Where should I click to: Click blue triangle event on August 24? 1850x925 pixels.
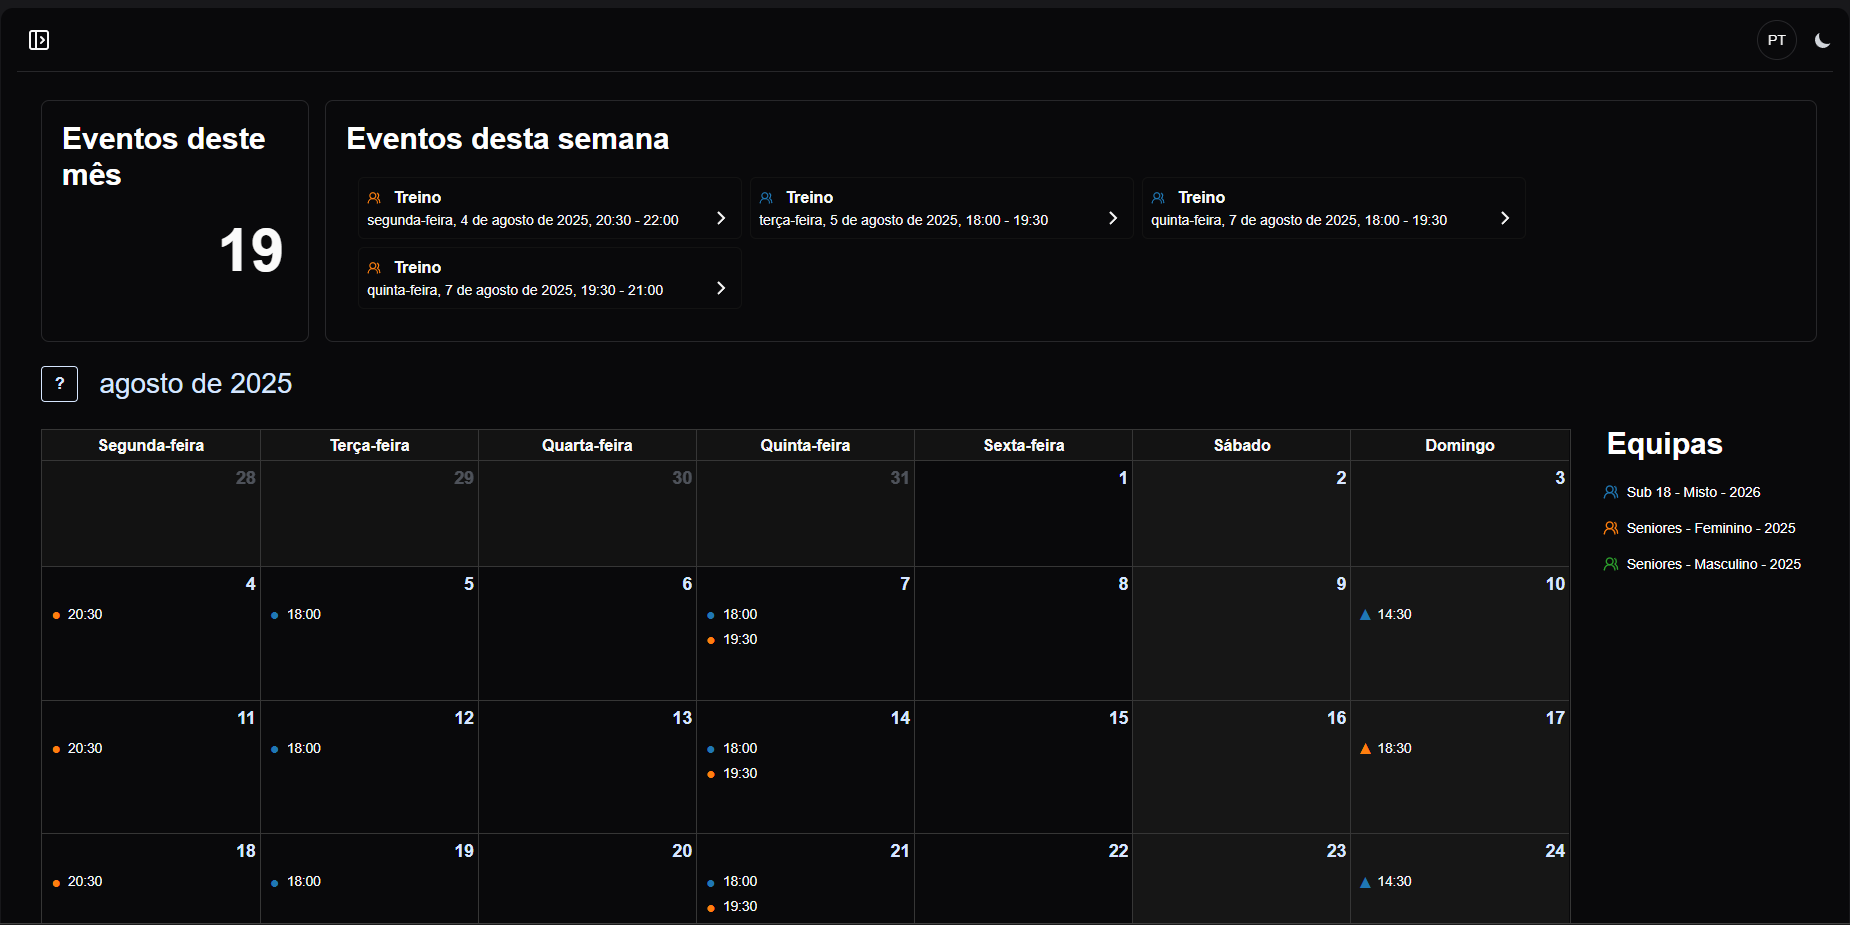click(1365, 882)
